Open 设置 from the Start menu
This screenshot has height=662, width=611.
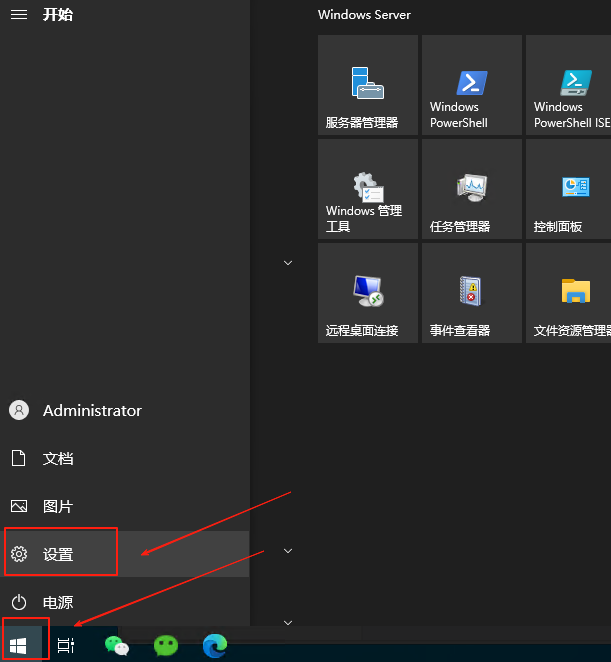coord(125,554)
